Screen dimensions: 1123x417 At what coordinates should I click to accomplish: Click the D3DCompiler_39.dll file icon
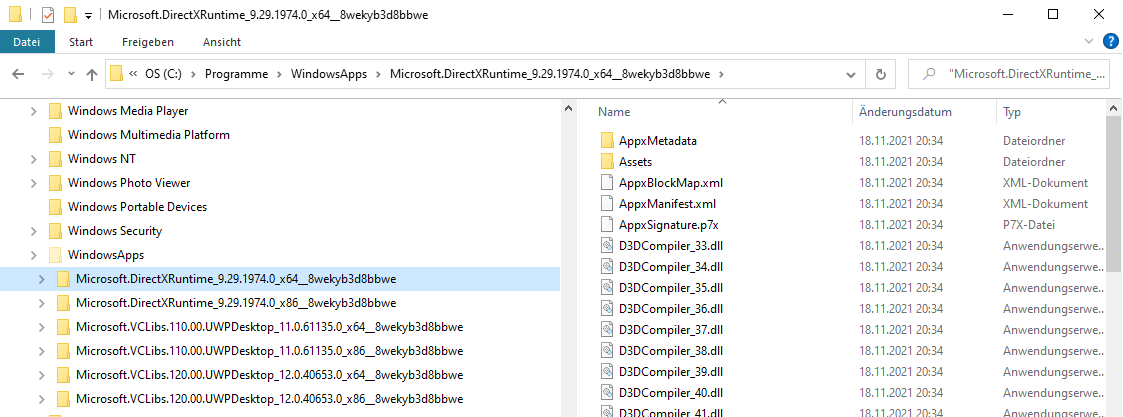(607, 372)
